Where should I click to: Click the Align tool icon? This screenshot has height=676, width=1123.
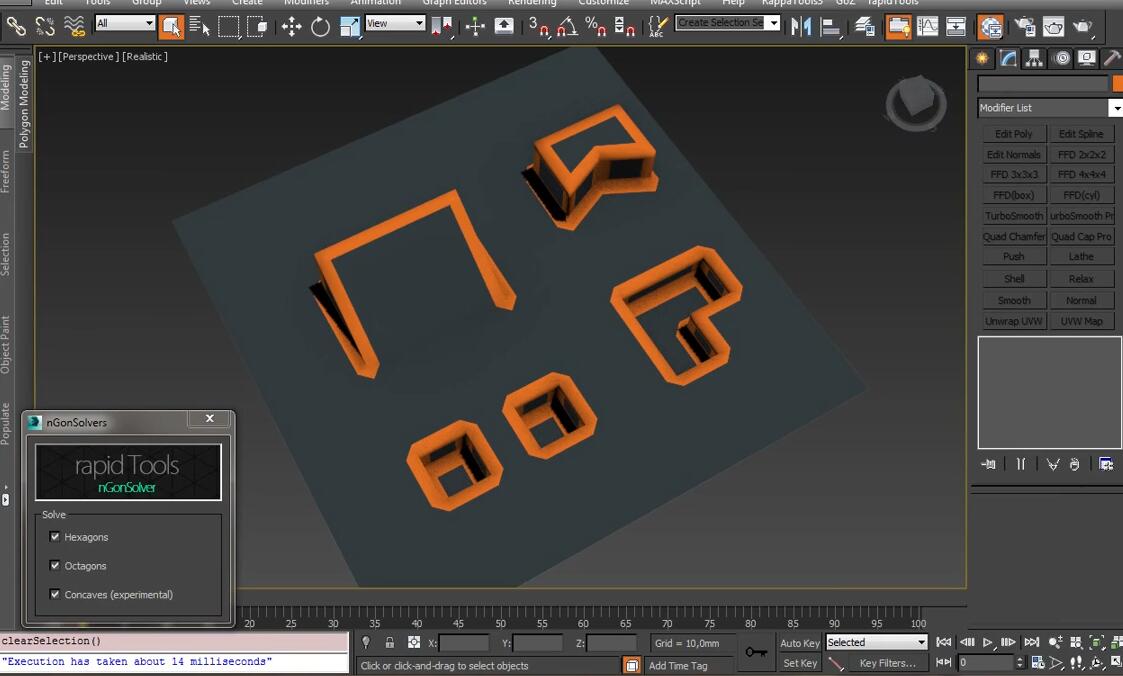(x=830, y=27)
